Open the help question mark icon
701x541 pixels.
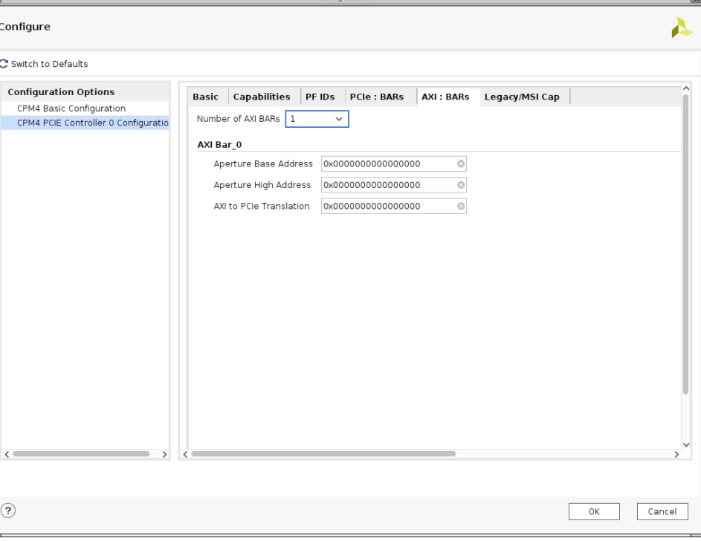pyautogui.click(x=8, y=510)
